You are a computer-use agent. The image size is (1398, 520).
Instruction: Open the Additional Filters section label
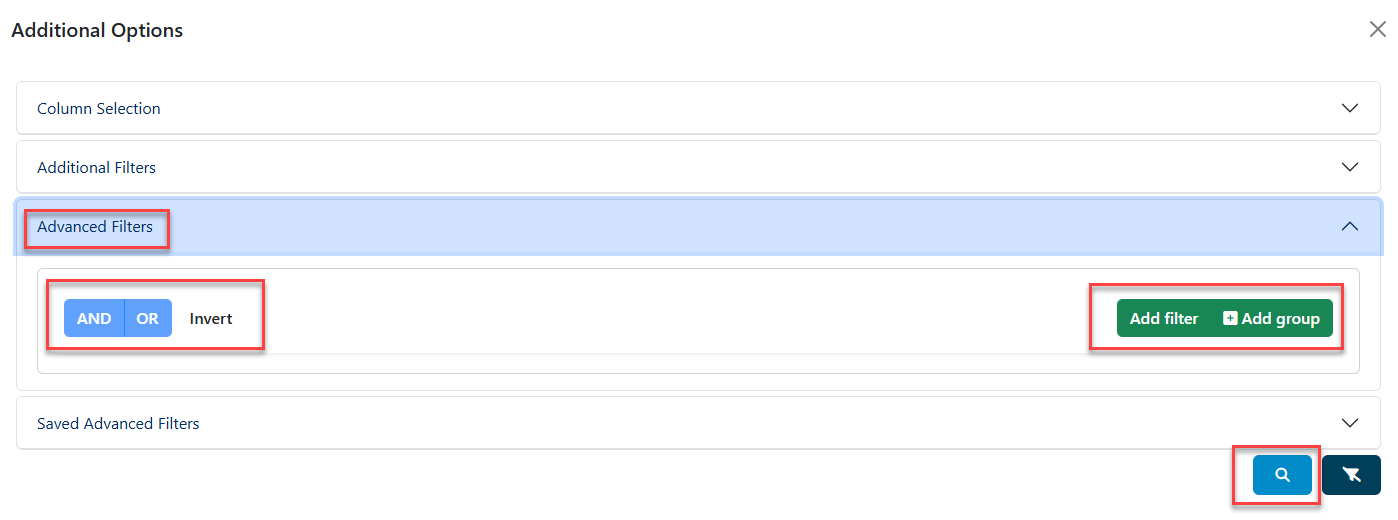click(96, 167)
